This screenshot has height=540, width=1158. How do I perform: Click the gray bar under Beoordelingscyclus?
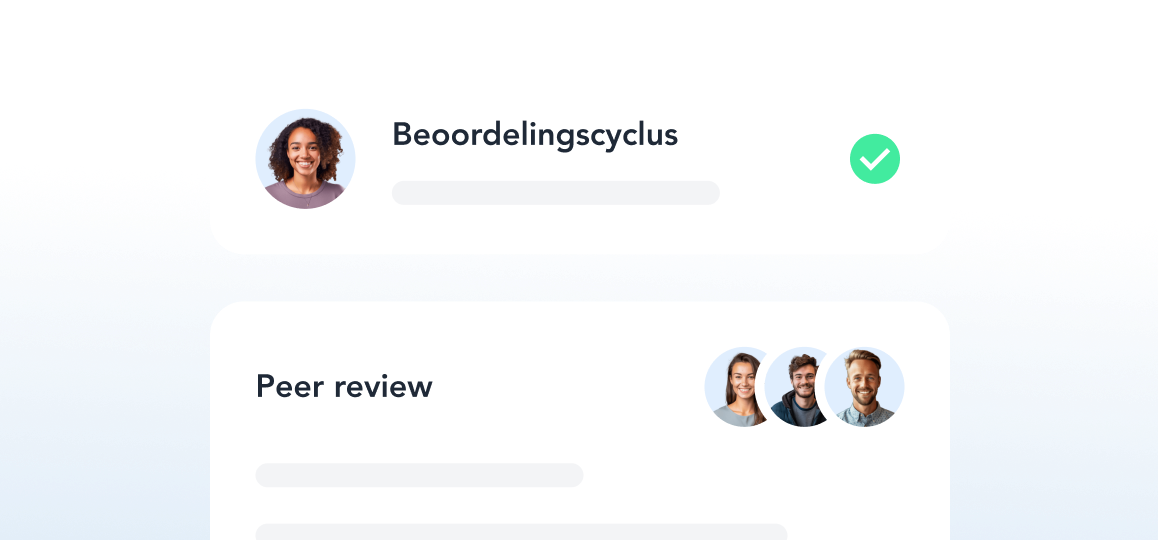point(555,193)
